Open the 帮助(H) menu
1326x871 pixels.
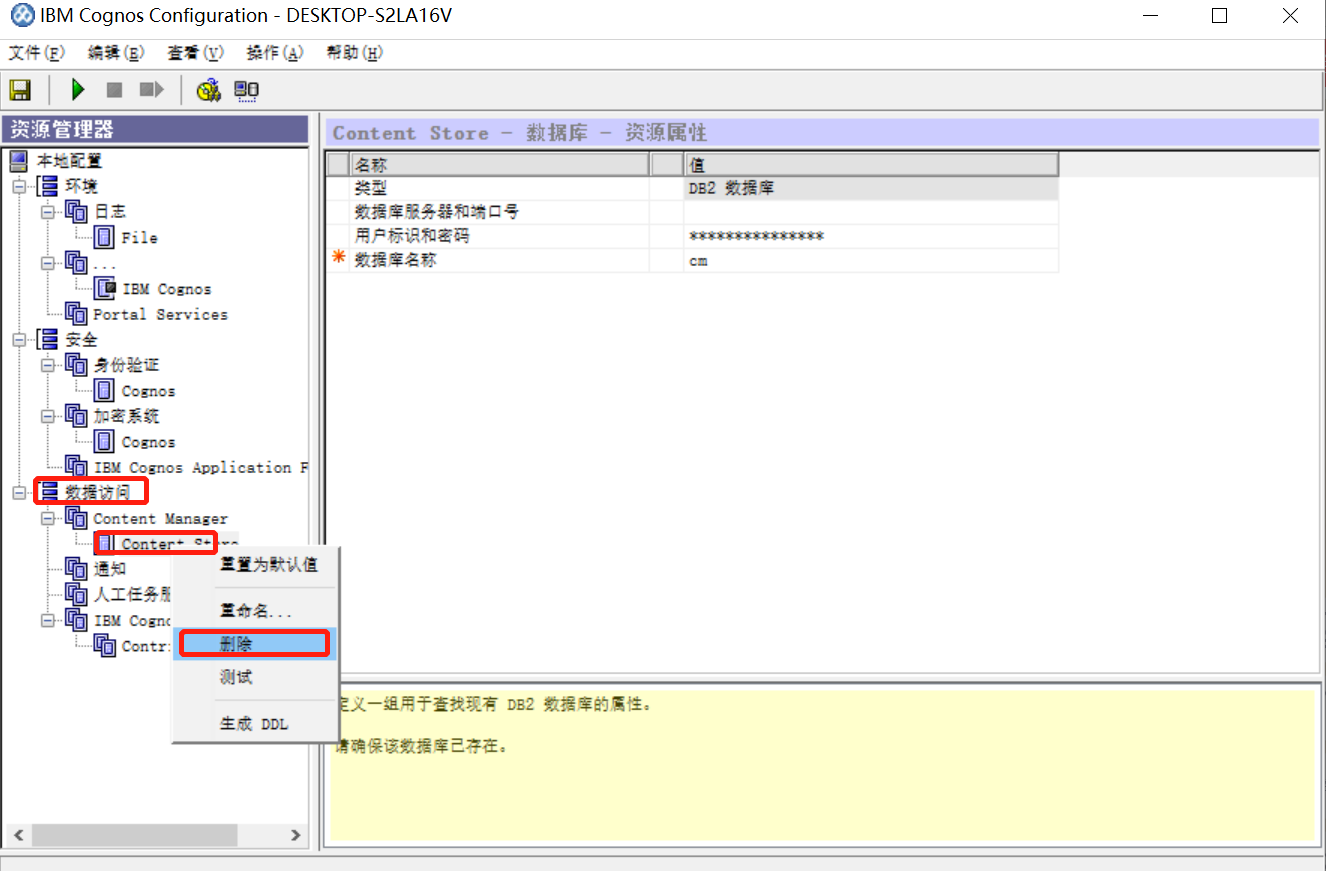click(x=354, y=53)
